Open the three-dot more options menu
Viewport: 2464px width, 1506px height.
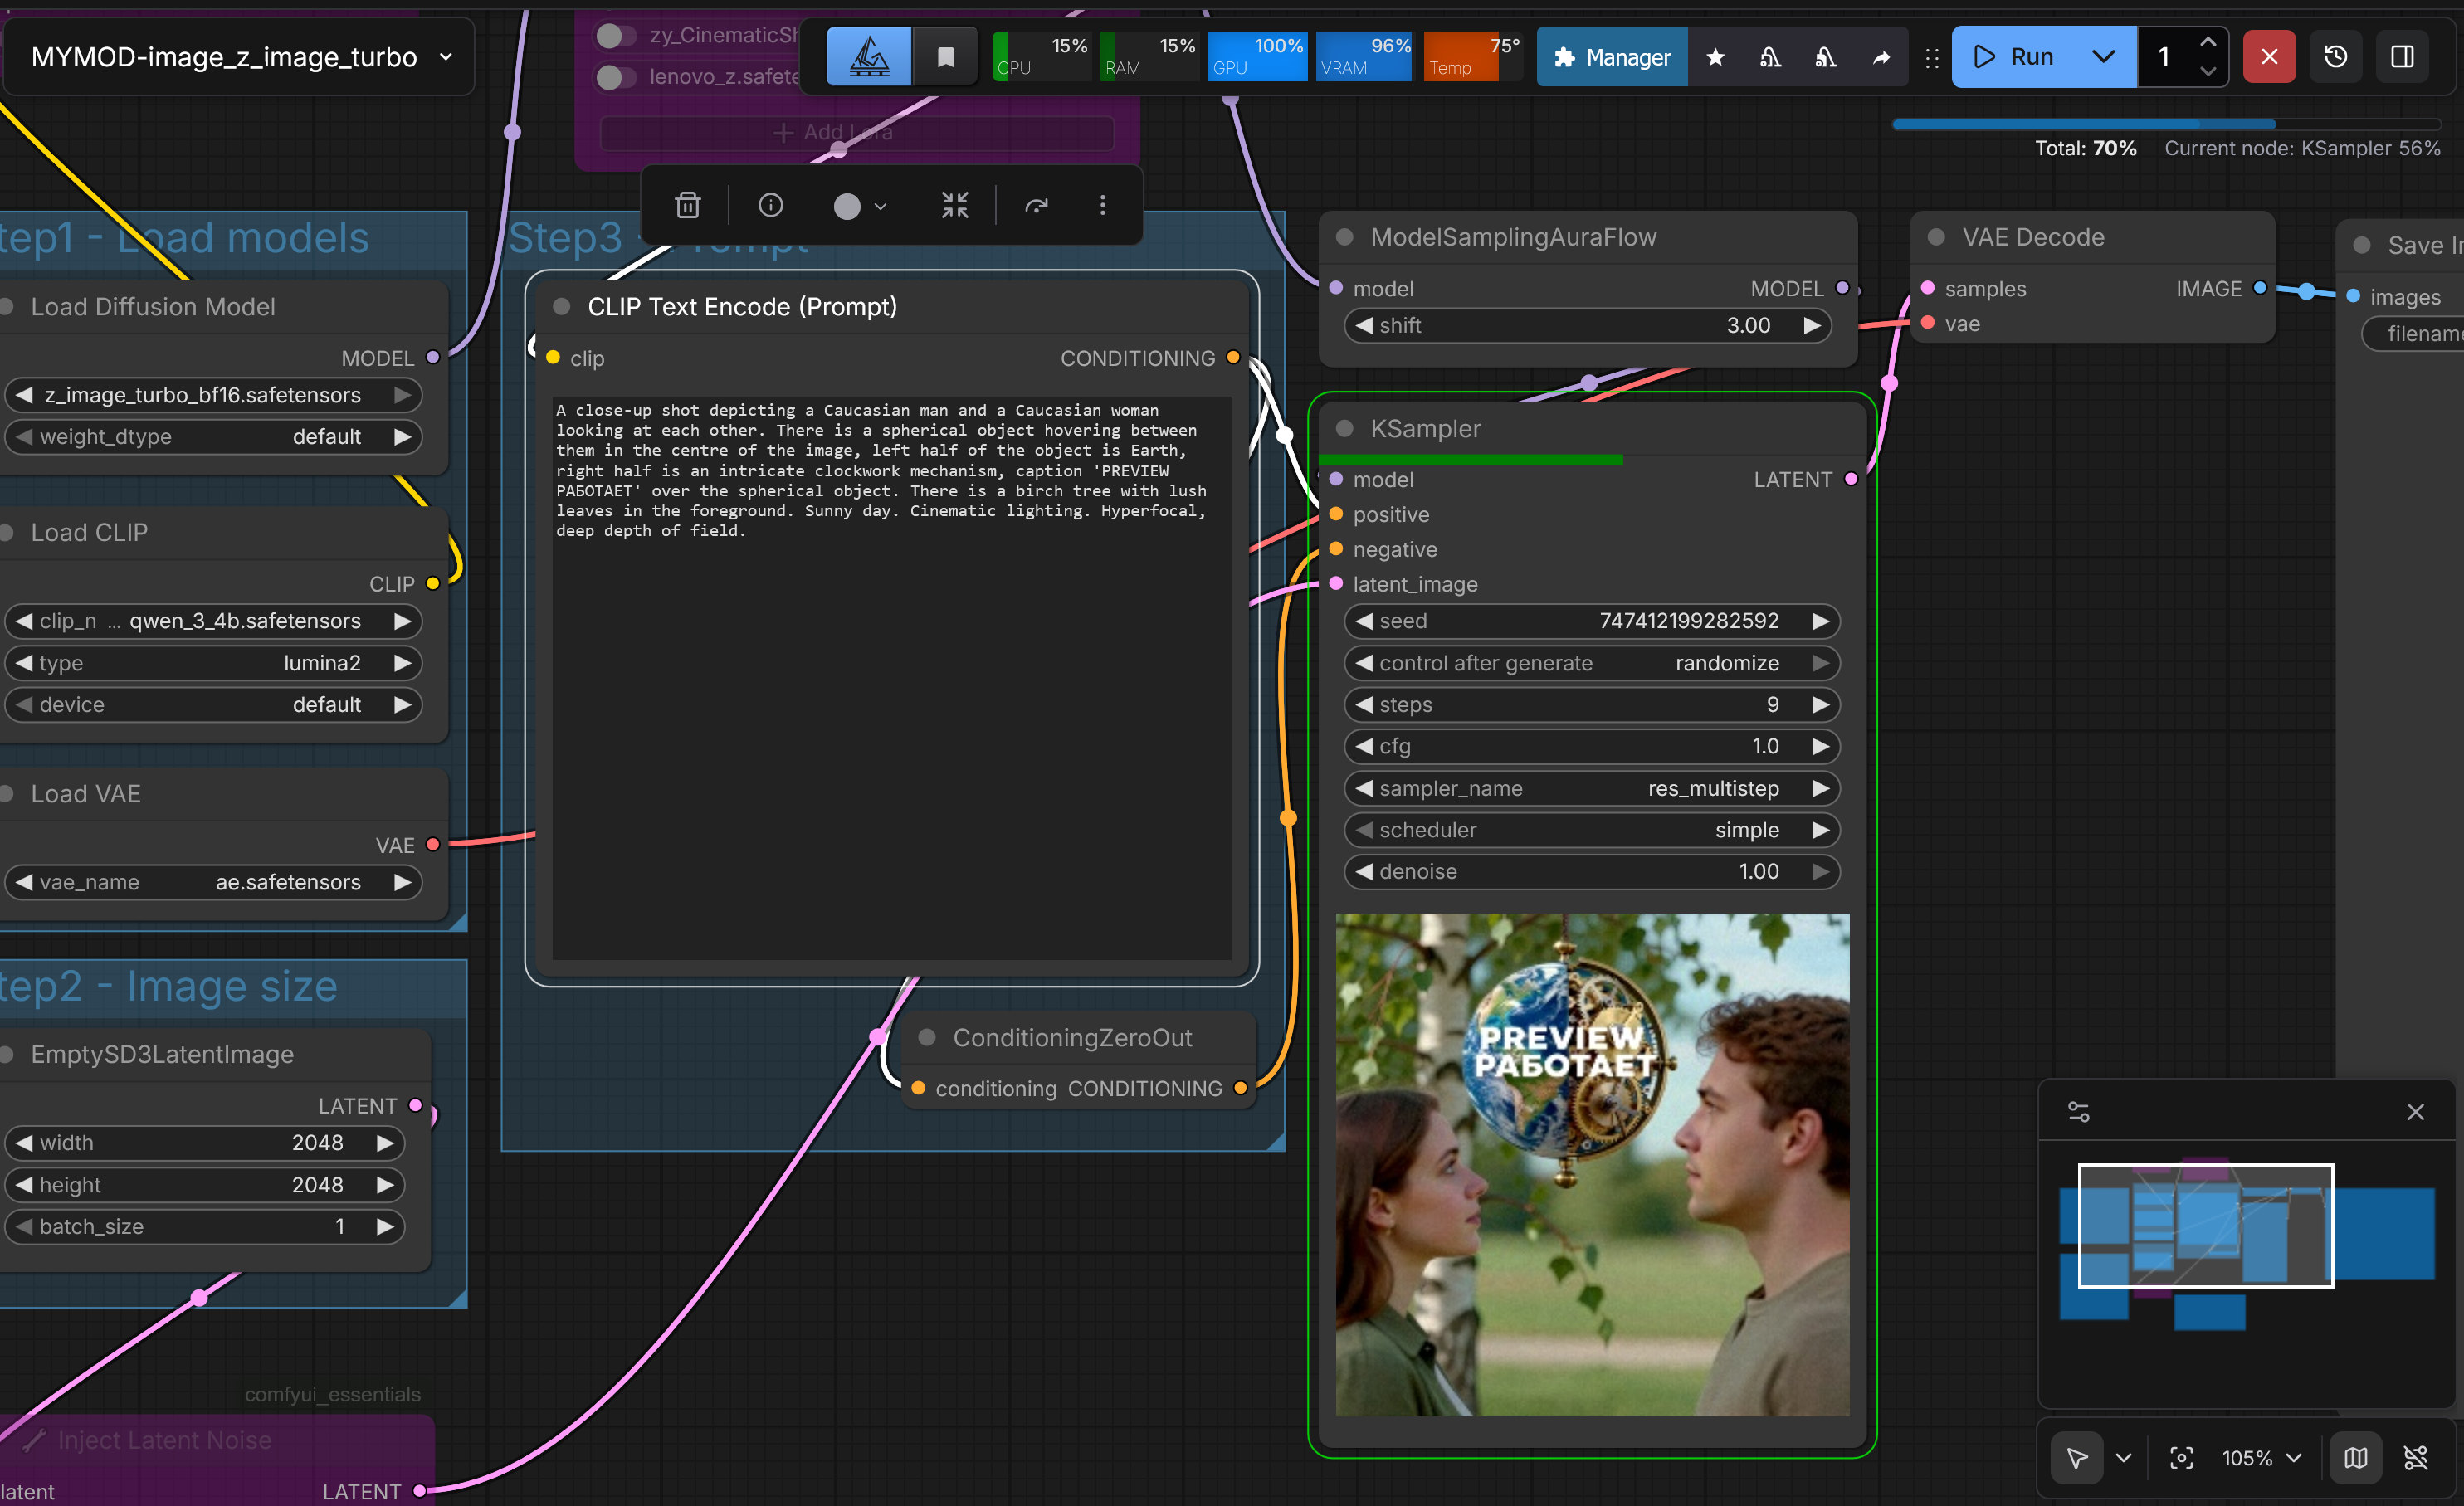1102,205
